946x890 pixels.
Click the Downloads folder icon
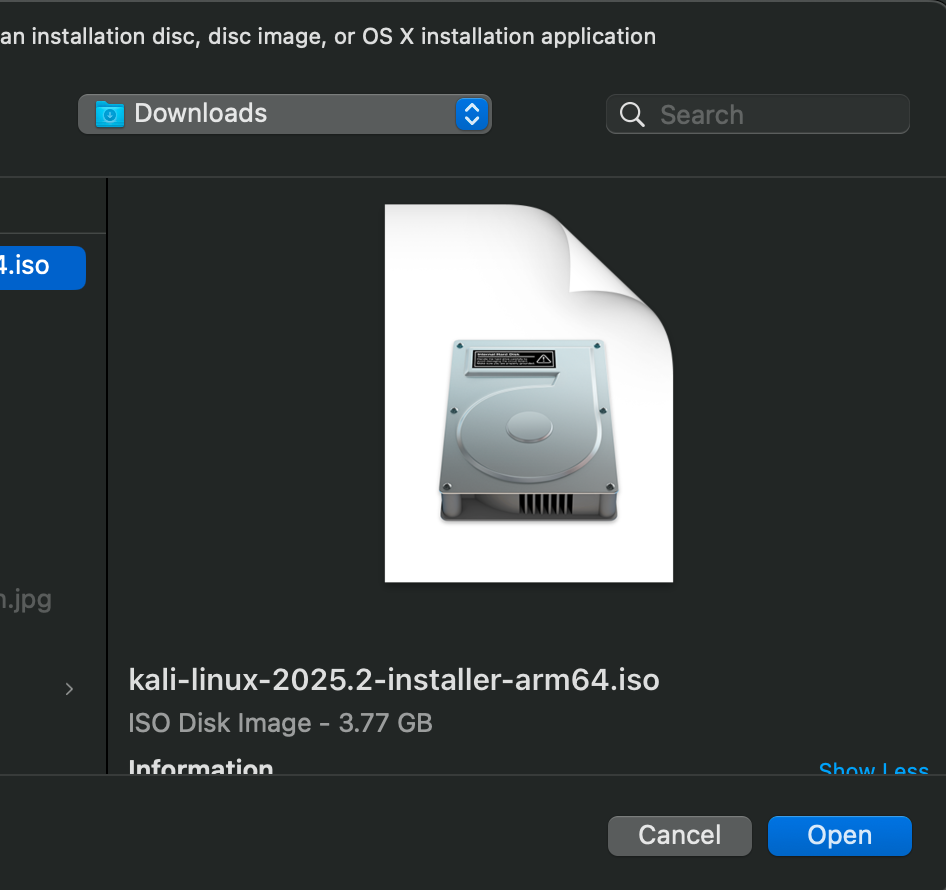110,114
